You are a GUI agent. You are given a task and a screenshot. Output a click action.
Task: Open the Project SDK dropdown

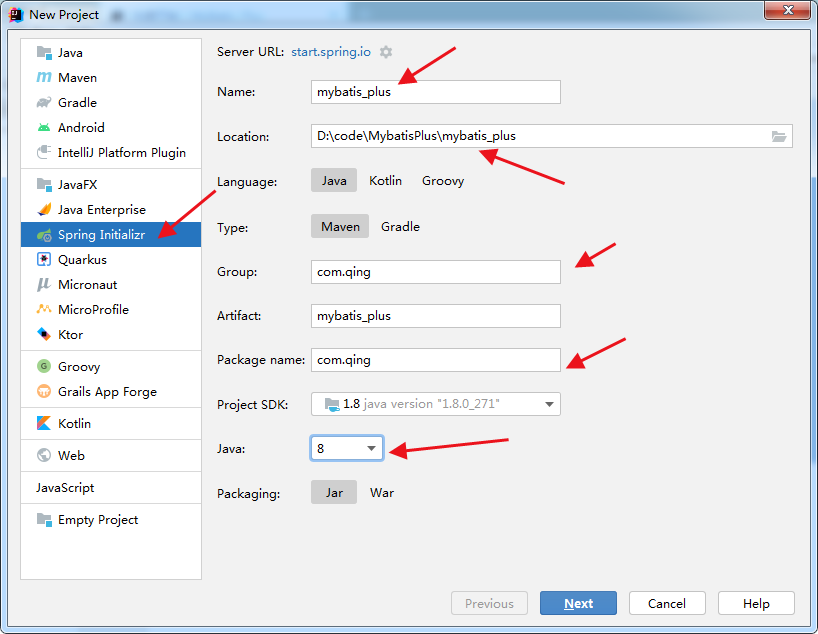pos(436,404)
